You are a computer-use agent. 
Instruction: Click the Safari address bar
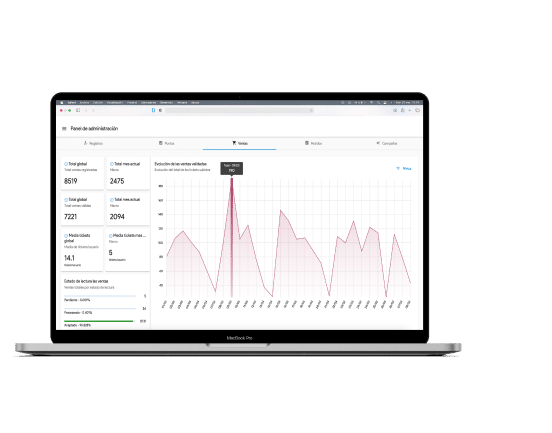pyautogui.click(x=239, y=110)
